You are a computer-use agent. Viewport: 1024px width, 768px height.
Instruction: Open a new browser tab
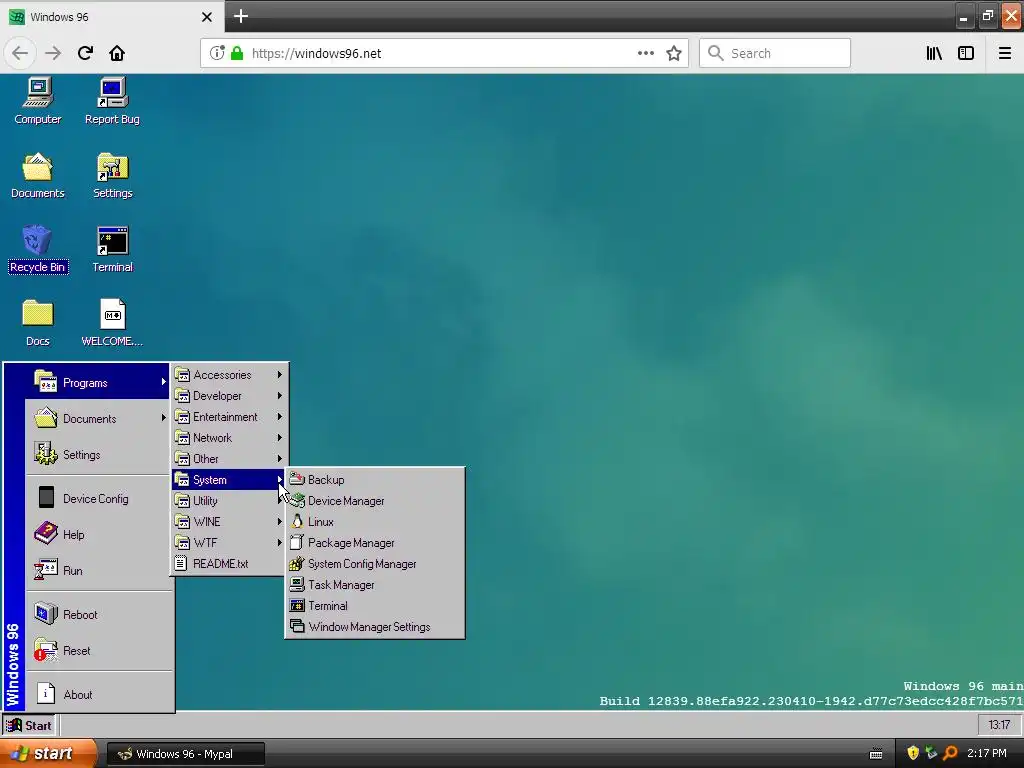coord(241,16)
